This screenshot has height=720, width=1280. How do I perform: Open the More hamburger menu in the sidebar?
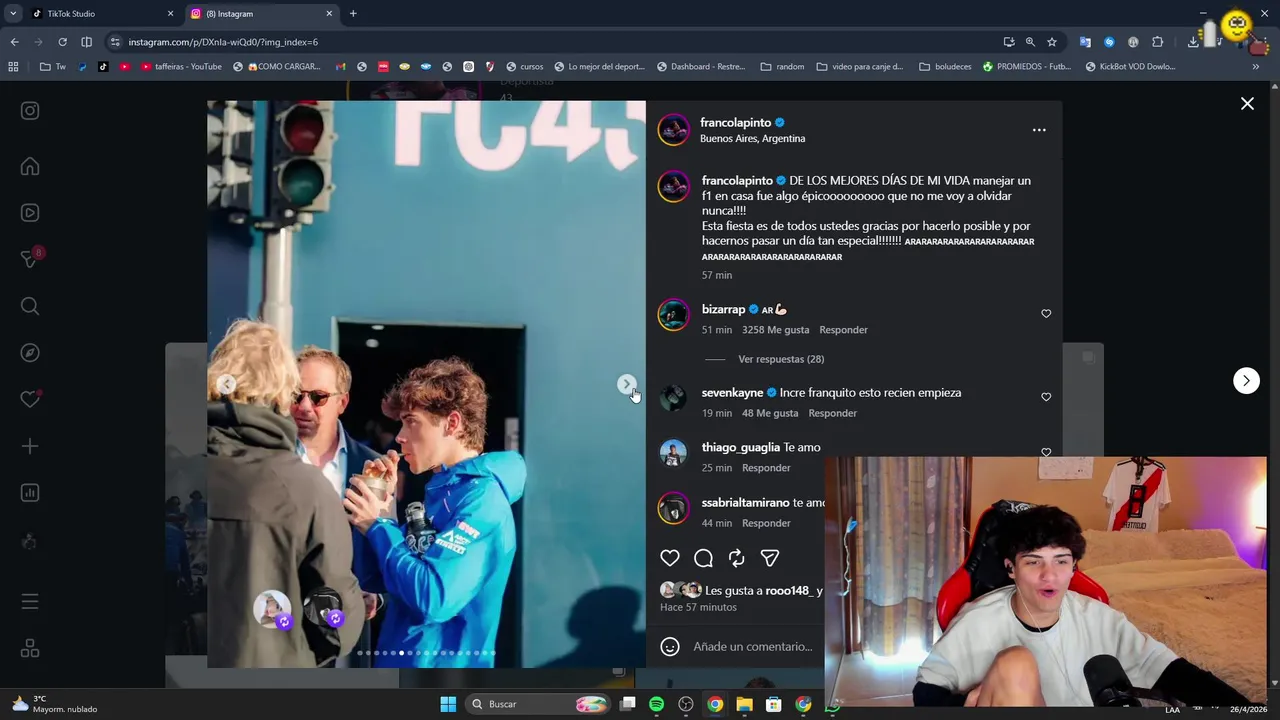[x=30, y=601]
